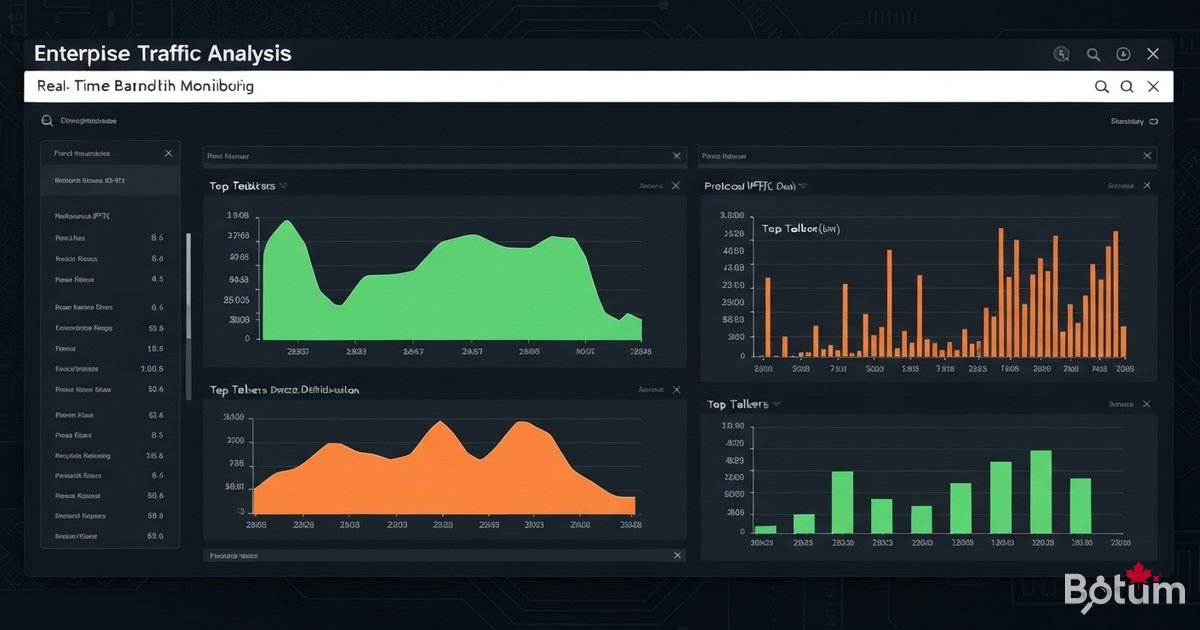Click the search icon atop the left sidebar
Screen dimensions: 1200x630
click(x=46, y=119)
